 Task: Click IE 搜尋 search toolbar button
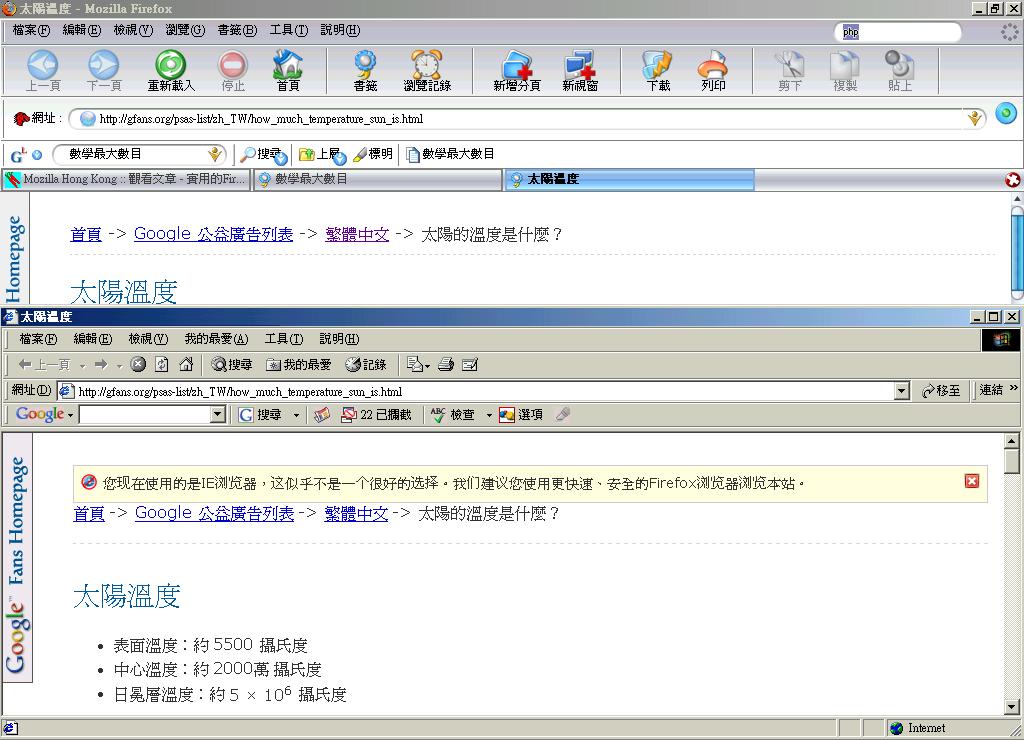click(232, 364)
